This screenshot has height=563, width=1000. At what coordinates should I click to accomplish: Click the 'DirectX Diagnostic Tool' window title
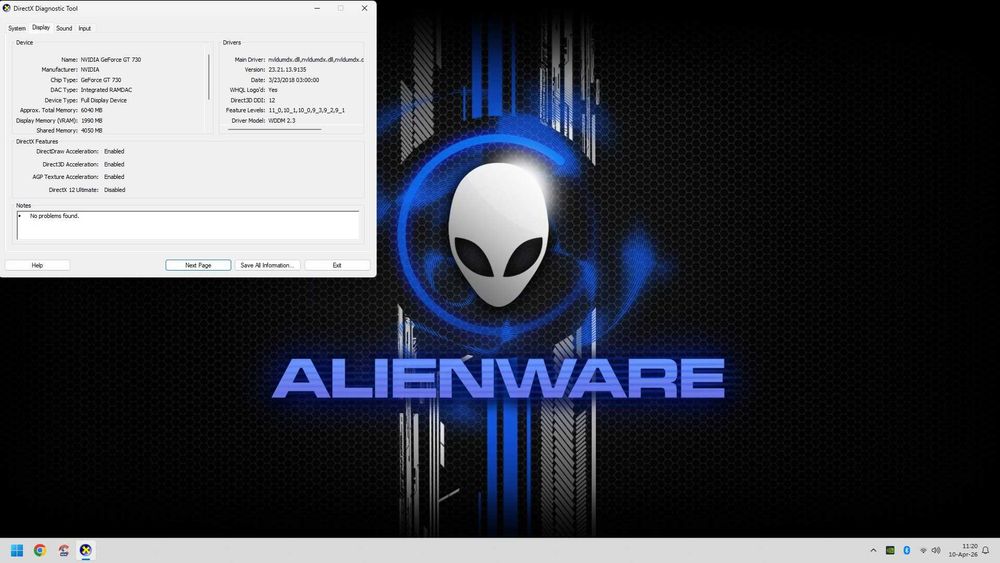[x=45, y=8]
